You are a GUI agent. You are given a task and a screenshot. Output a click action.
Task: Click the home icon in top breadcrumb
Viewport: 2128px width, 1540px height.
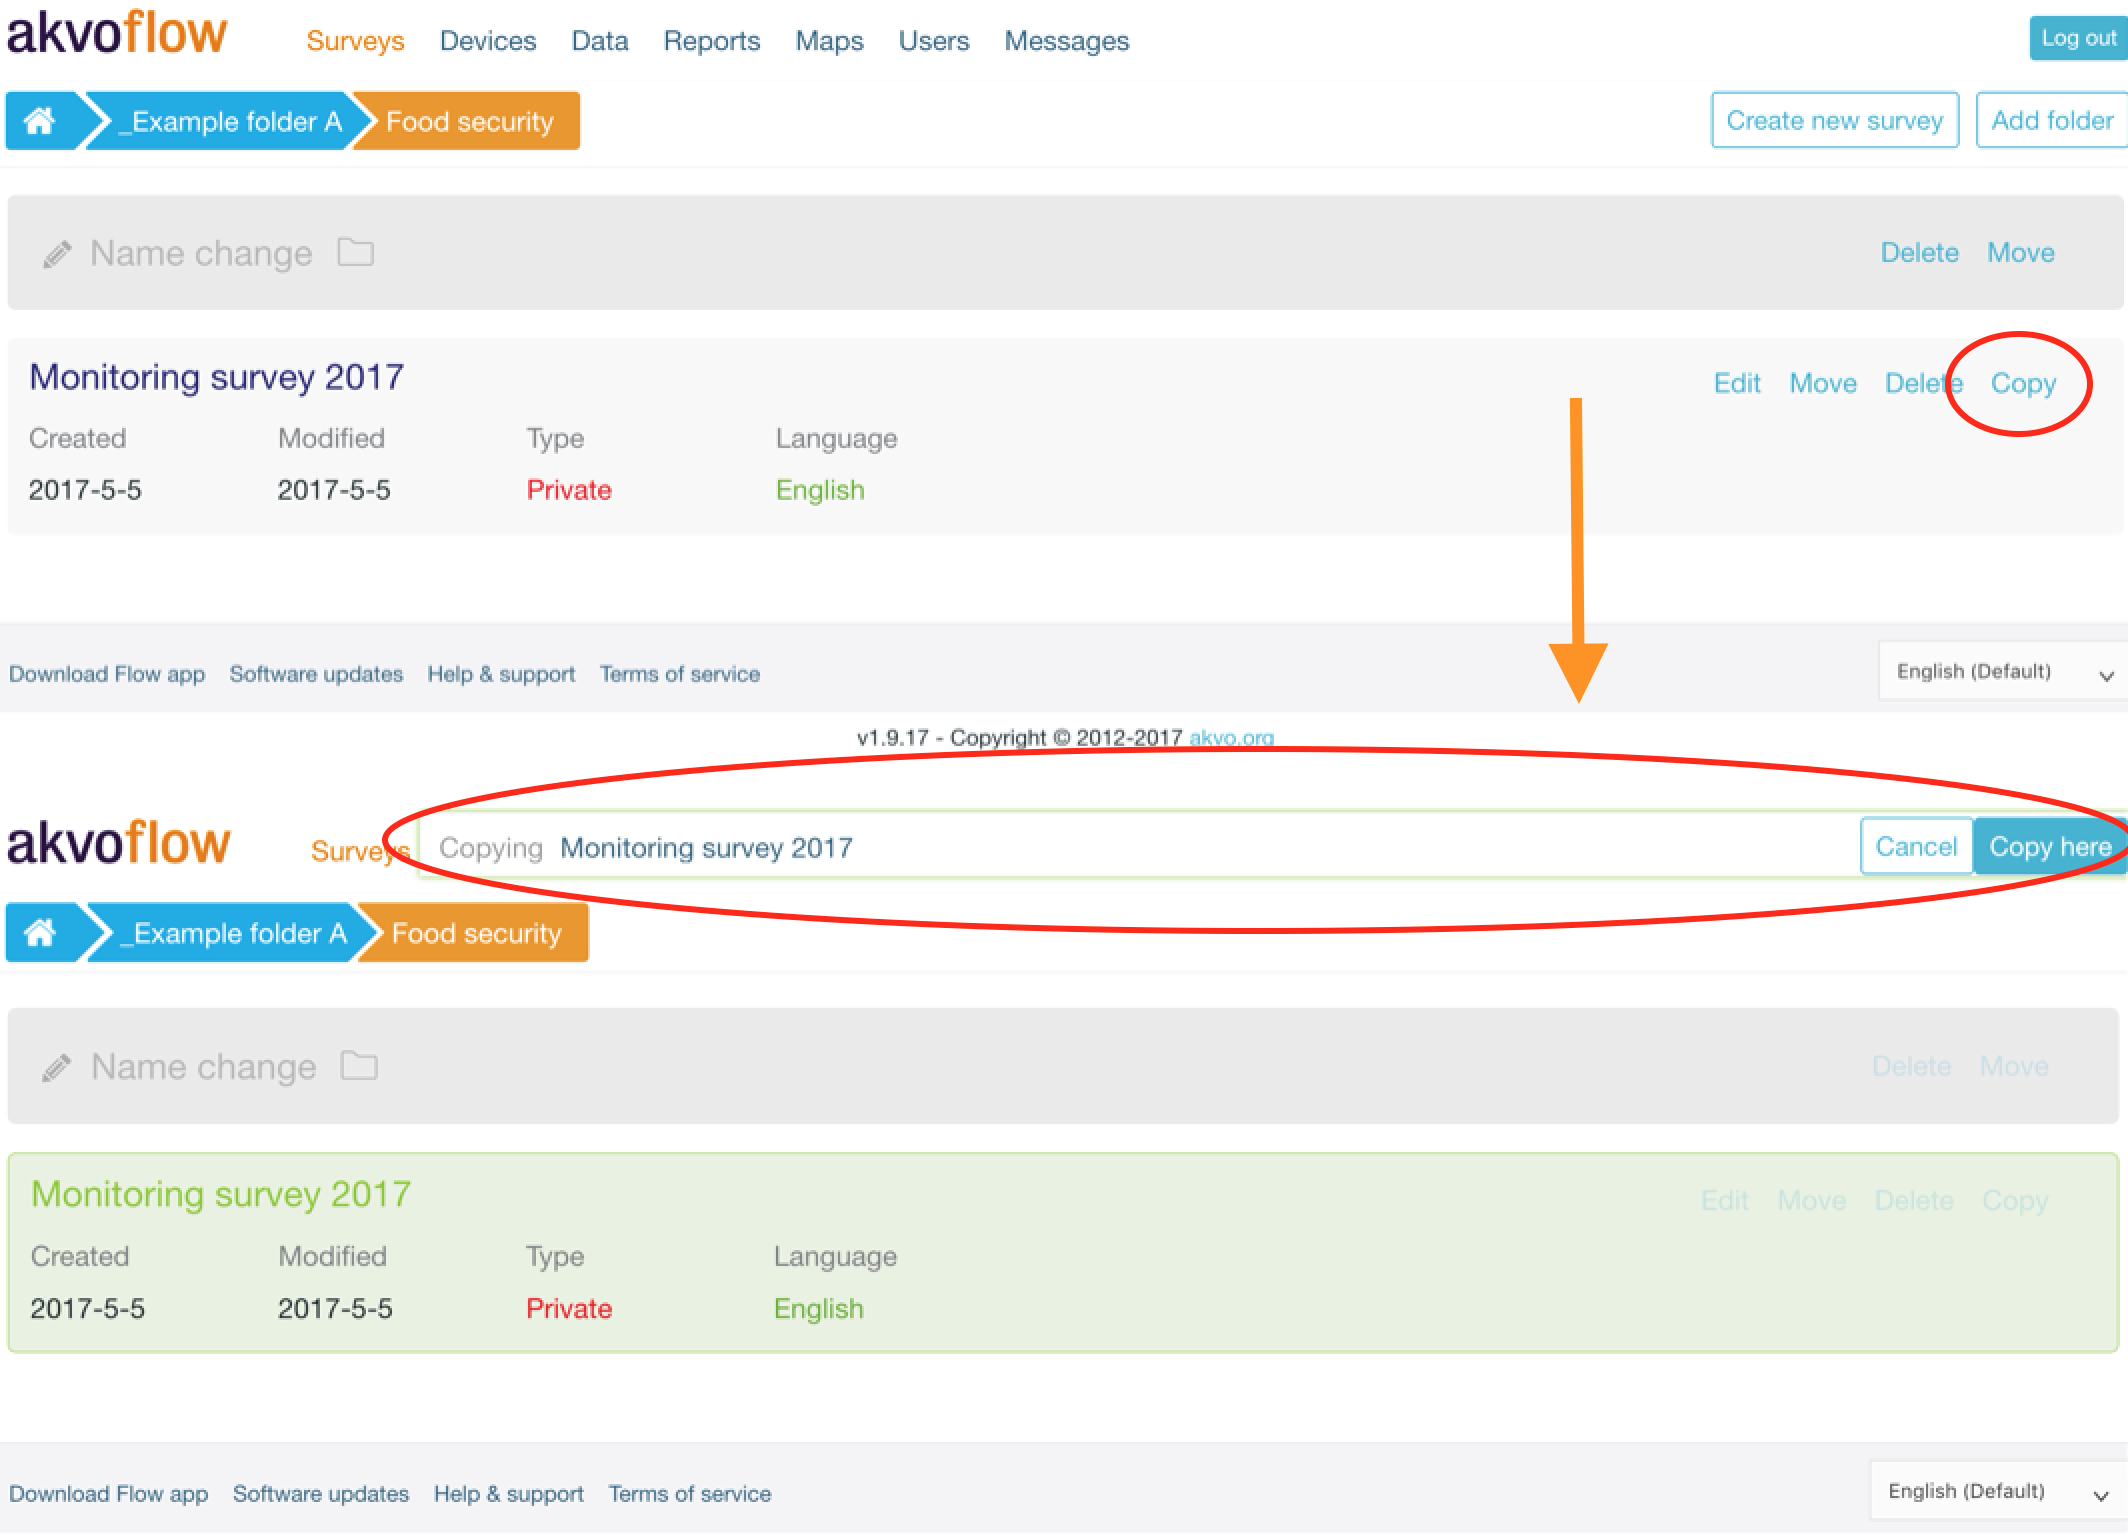[x=40, y=122]
